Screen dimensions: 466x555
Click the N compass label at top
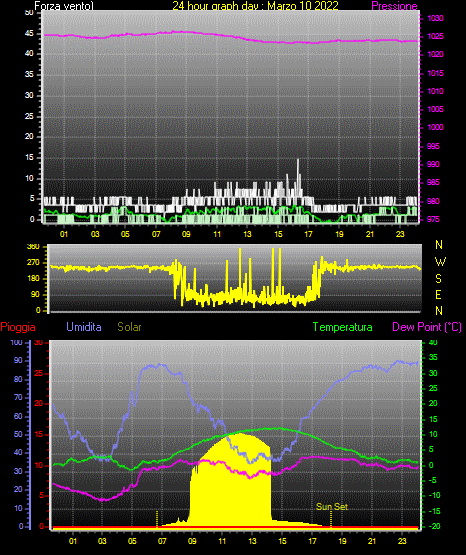[x=439, y=245]
